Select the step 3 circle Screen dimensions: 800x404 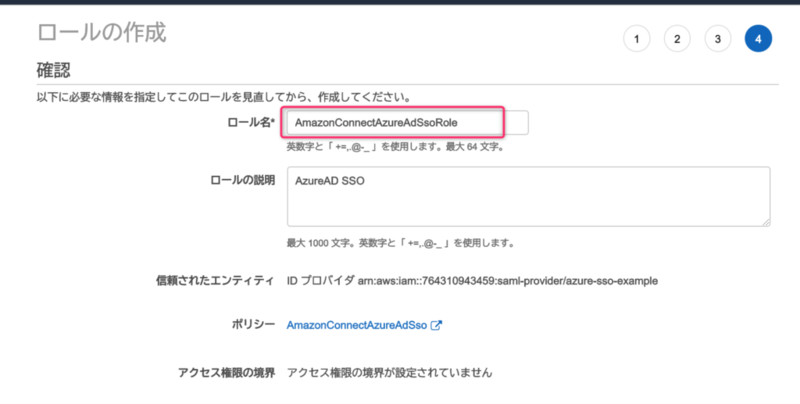pos(717,39)
